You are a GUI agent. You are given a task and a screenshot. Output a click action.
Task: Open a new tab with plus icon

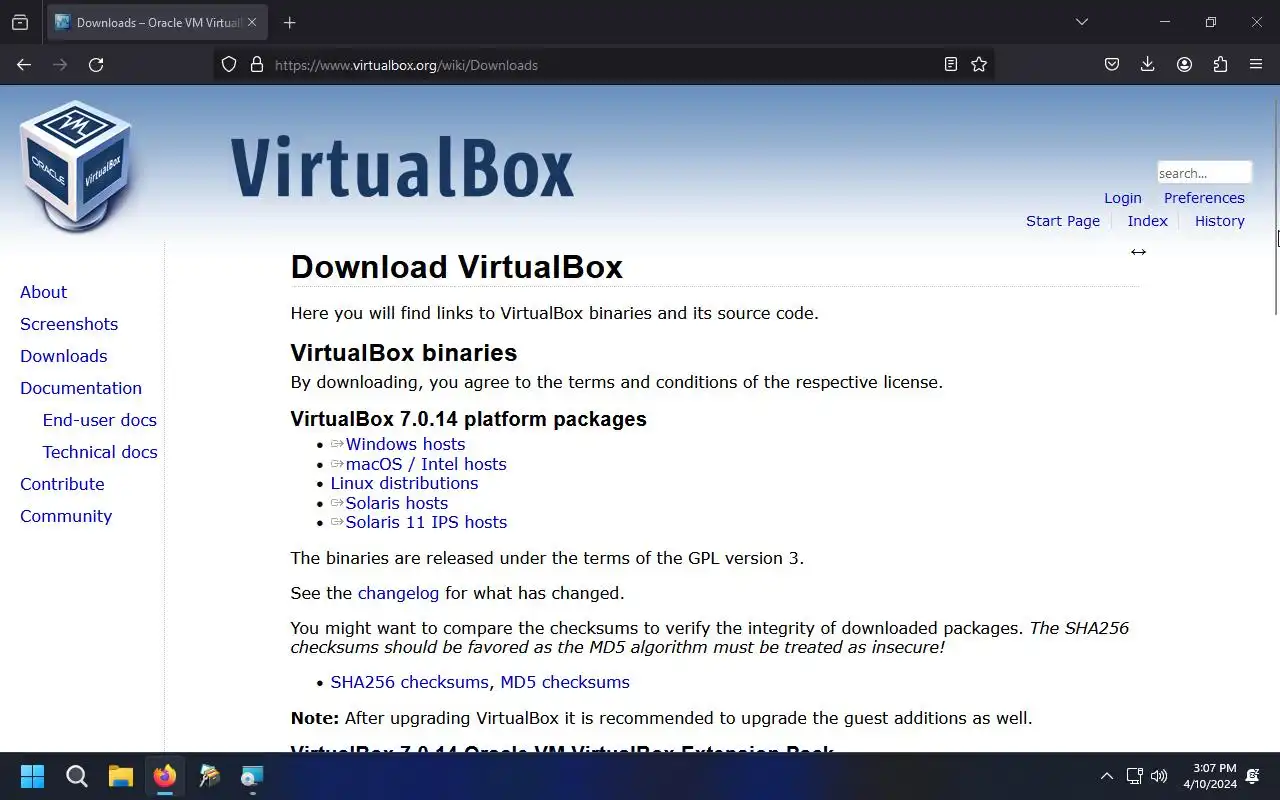pyautogui.click(x=289, y=22)
